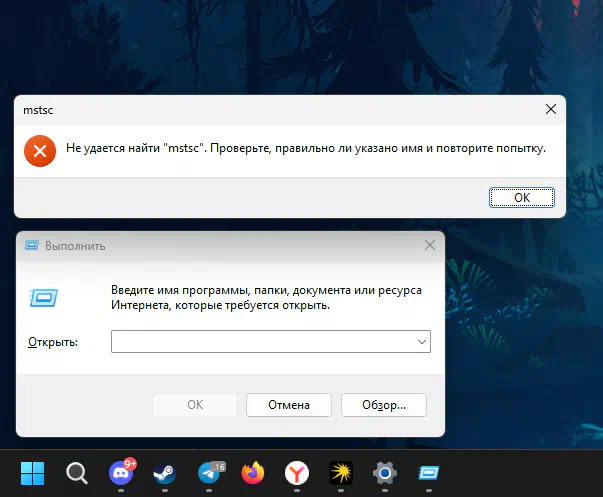
Task: Close the Выполнить dialog window
Action: point(430,245)
